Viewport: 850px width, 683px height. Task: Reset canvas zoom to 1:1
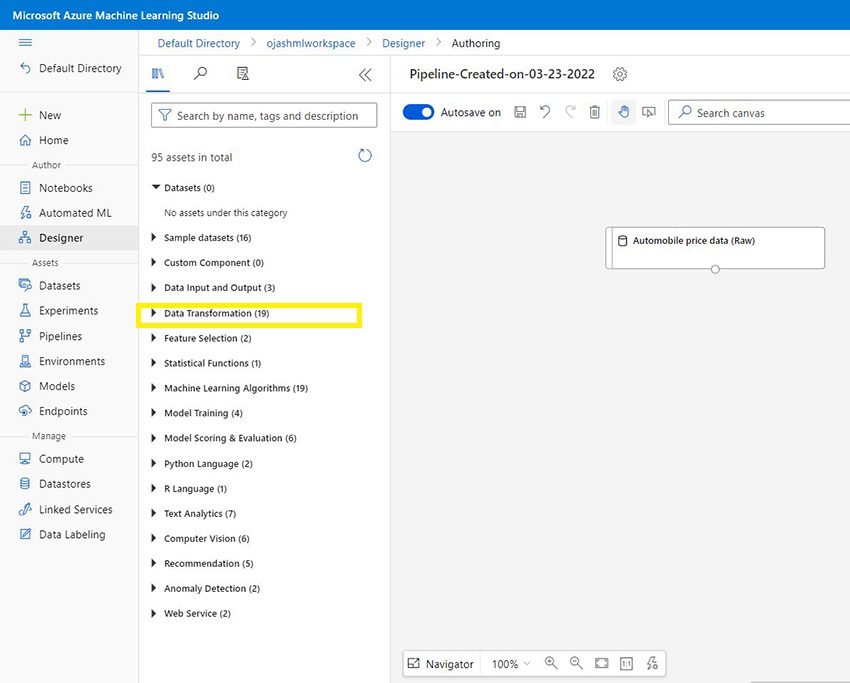click(626, 663)
